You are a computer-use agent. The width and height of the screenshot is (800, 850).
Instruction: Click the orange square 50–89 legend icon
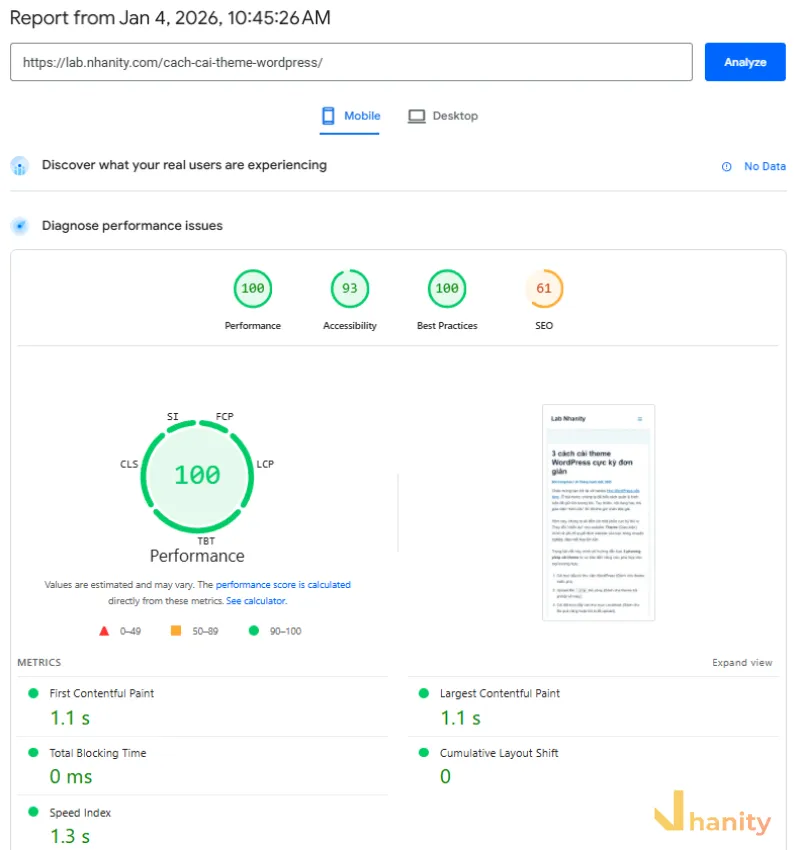(x=176, y=630)
